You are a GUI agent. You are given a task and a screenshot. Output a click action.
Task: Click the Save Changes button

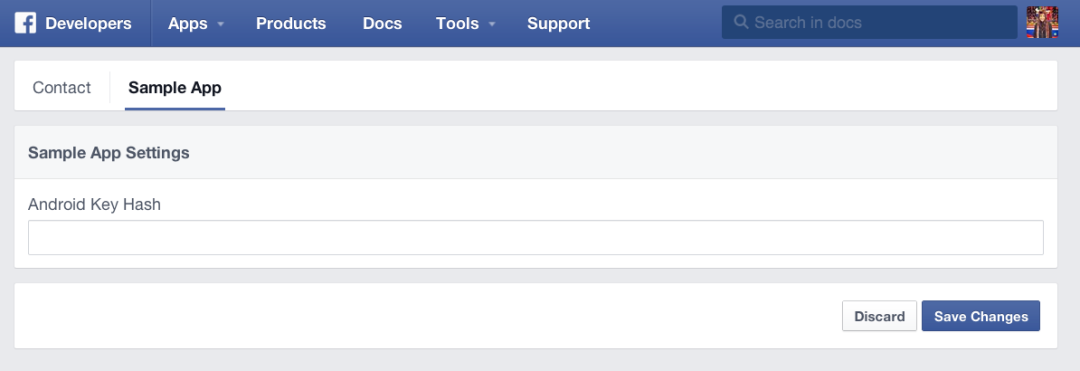[x=981, y=316]
